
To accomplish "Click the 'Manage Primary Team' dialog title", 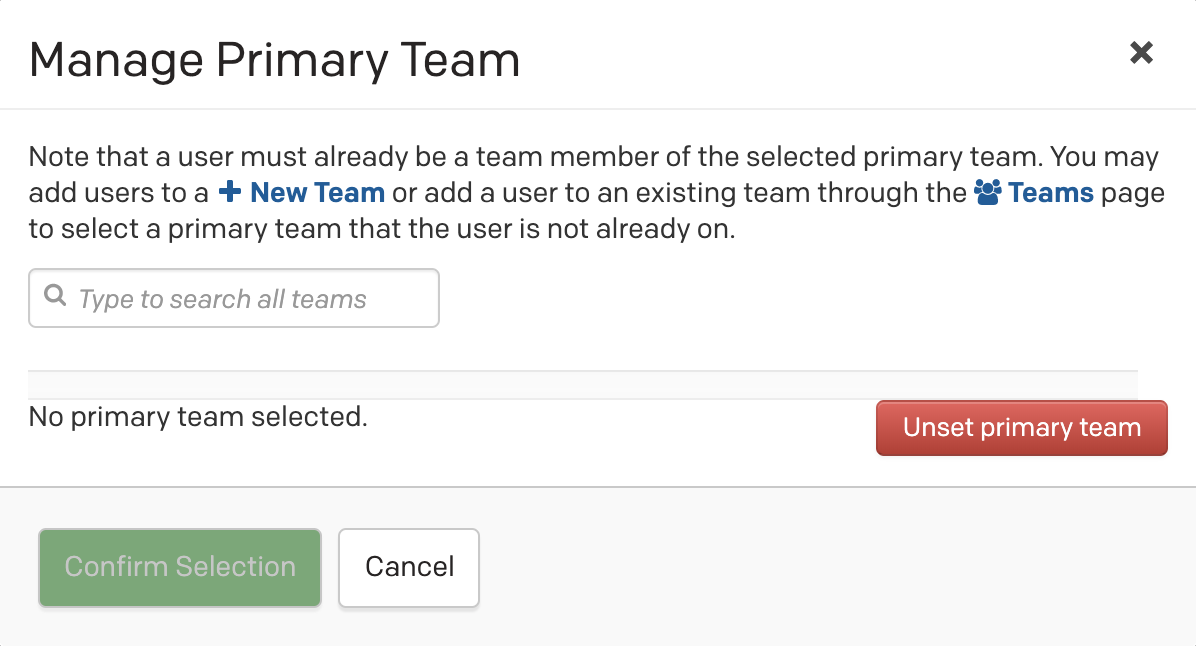I will pos(275,61).
